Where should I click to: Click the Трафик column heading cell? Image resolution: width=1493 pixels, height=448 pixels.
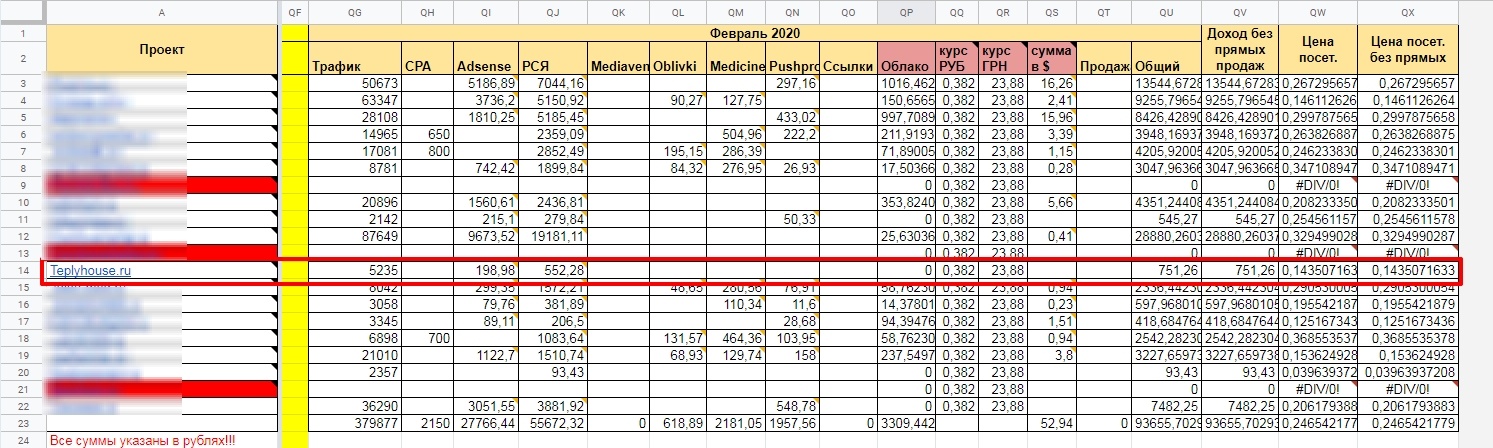[355, 58]
